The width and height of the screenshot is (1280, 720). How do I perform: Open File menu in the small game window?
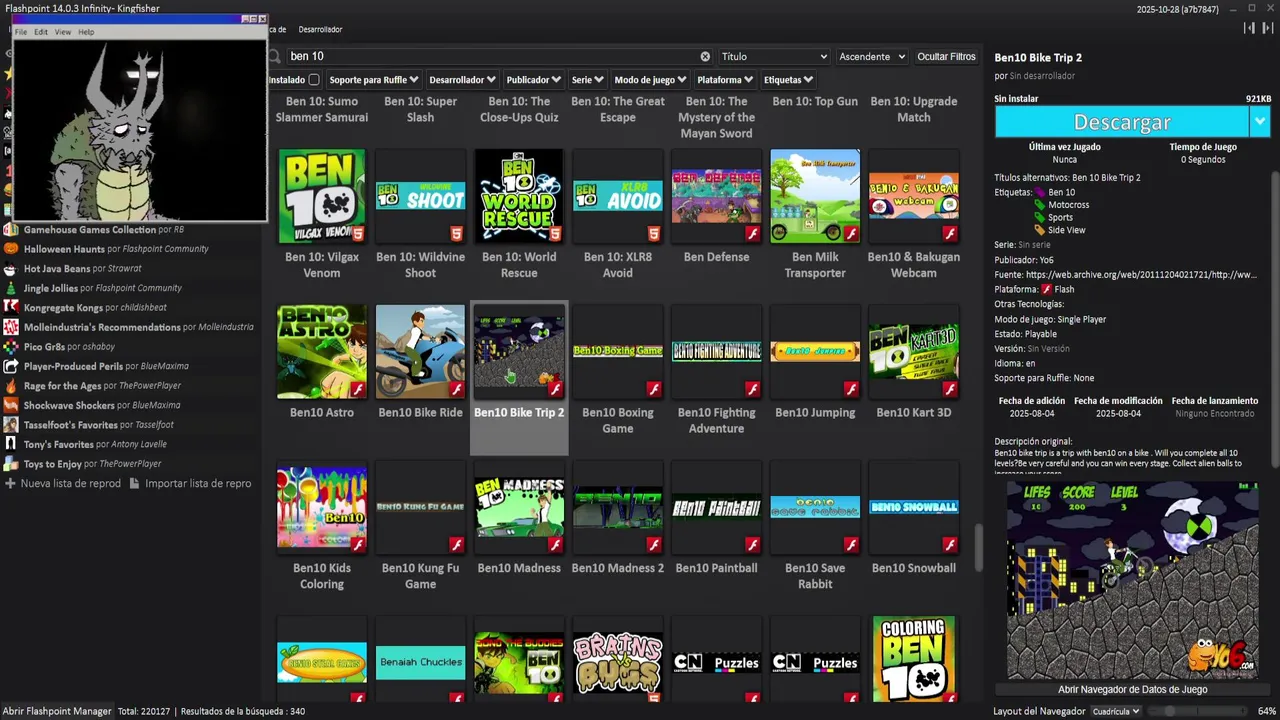(x=20, y=32)
